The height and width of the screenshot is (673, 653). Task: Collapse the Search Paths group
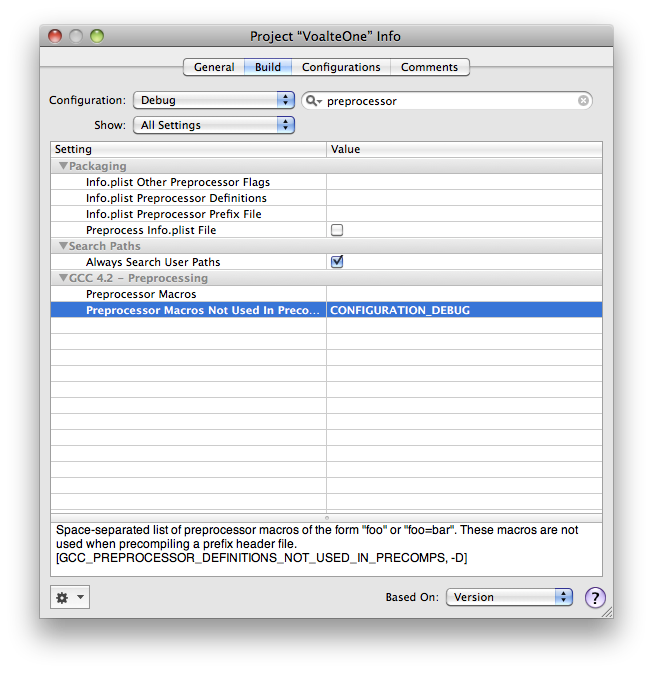63,246
